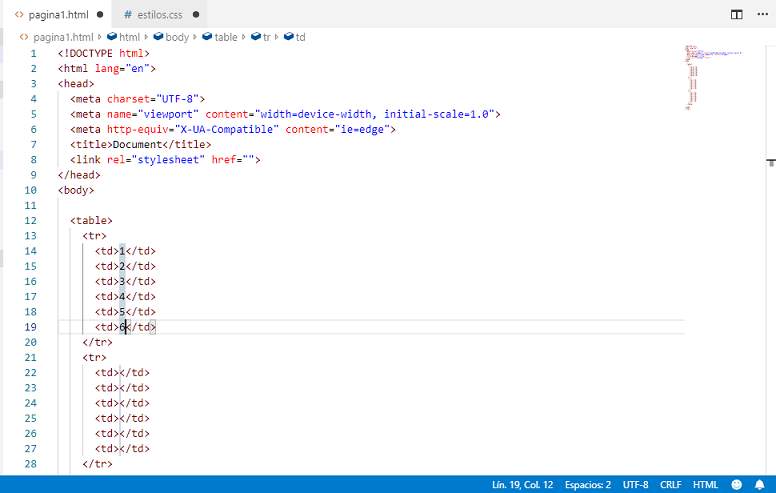Click the <td>5</td> cell line
Viewport: 776px width, 493px height.
coord(125,312)
